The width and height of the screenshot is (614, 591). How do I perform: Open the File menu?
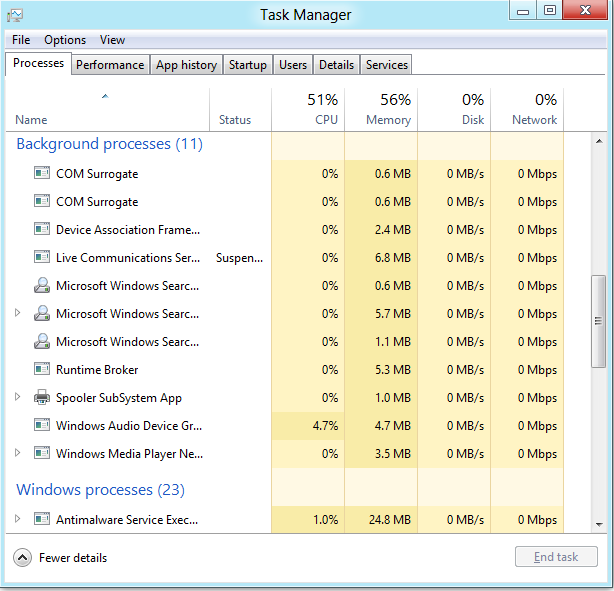click(x=21, y=40)
